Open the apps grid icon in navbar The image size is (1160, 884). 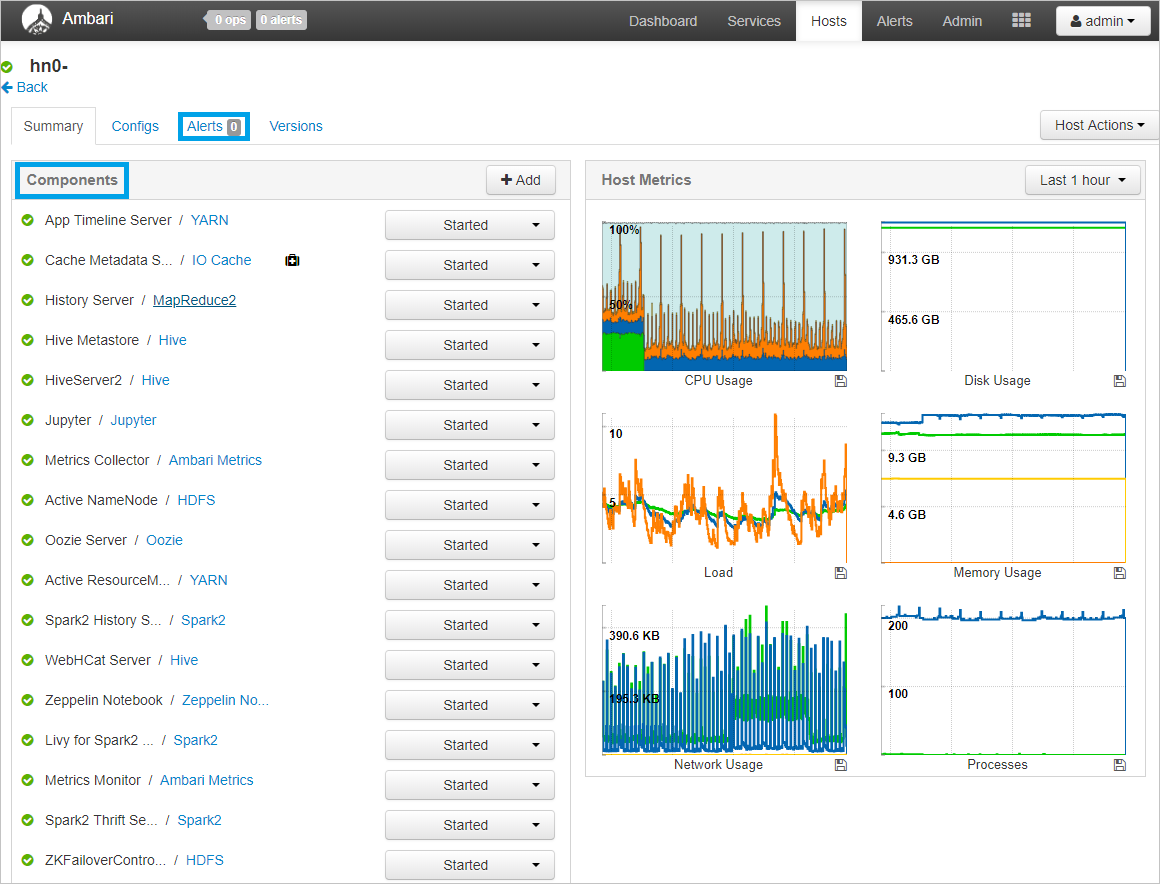click(x=1021, y=21)
